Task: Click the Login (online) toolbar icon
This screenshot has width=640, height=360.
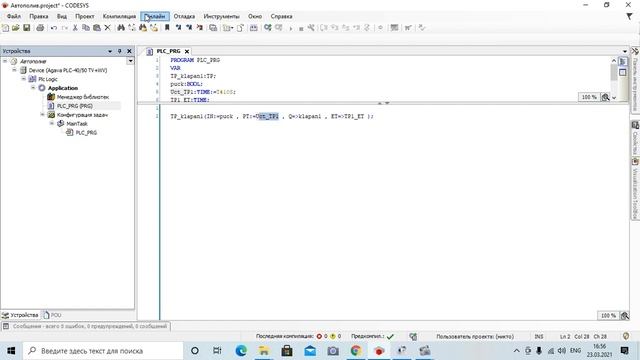Action: (267, 28)
